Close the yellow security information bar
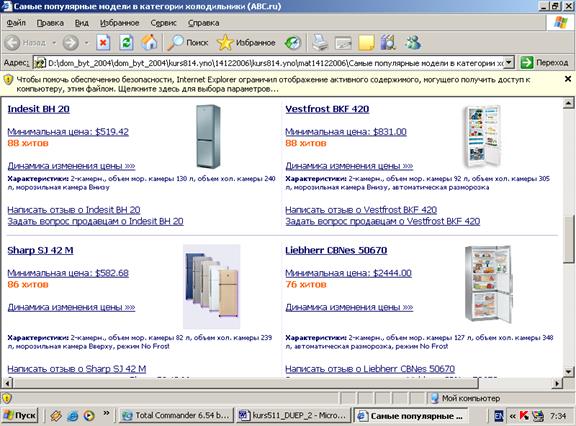Viewport: 576px width, 426px height. pos(568,79)
